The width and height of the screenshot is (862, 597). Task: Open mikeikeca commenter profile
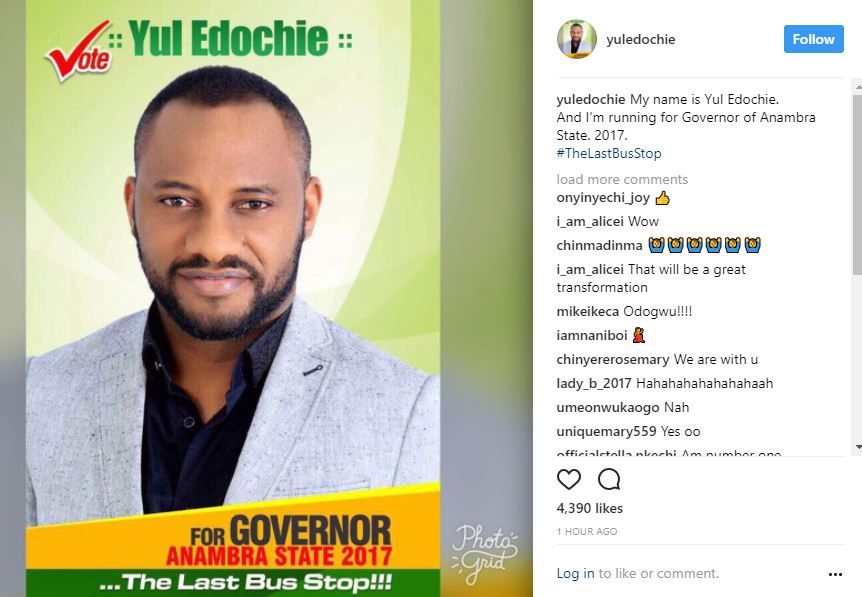(x=587, y=311)
